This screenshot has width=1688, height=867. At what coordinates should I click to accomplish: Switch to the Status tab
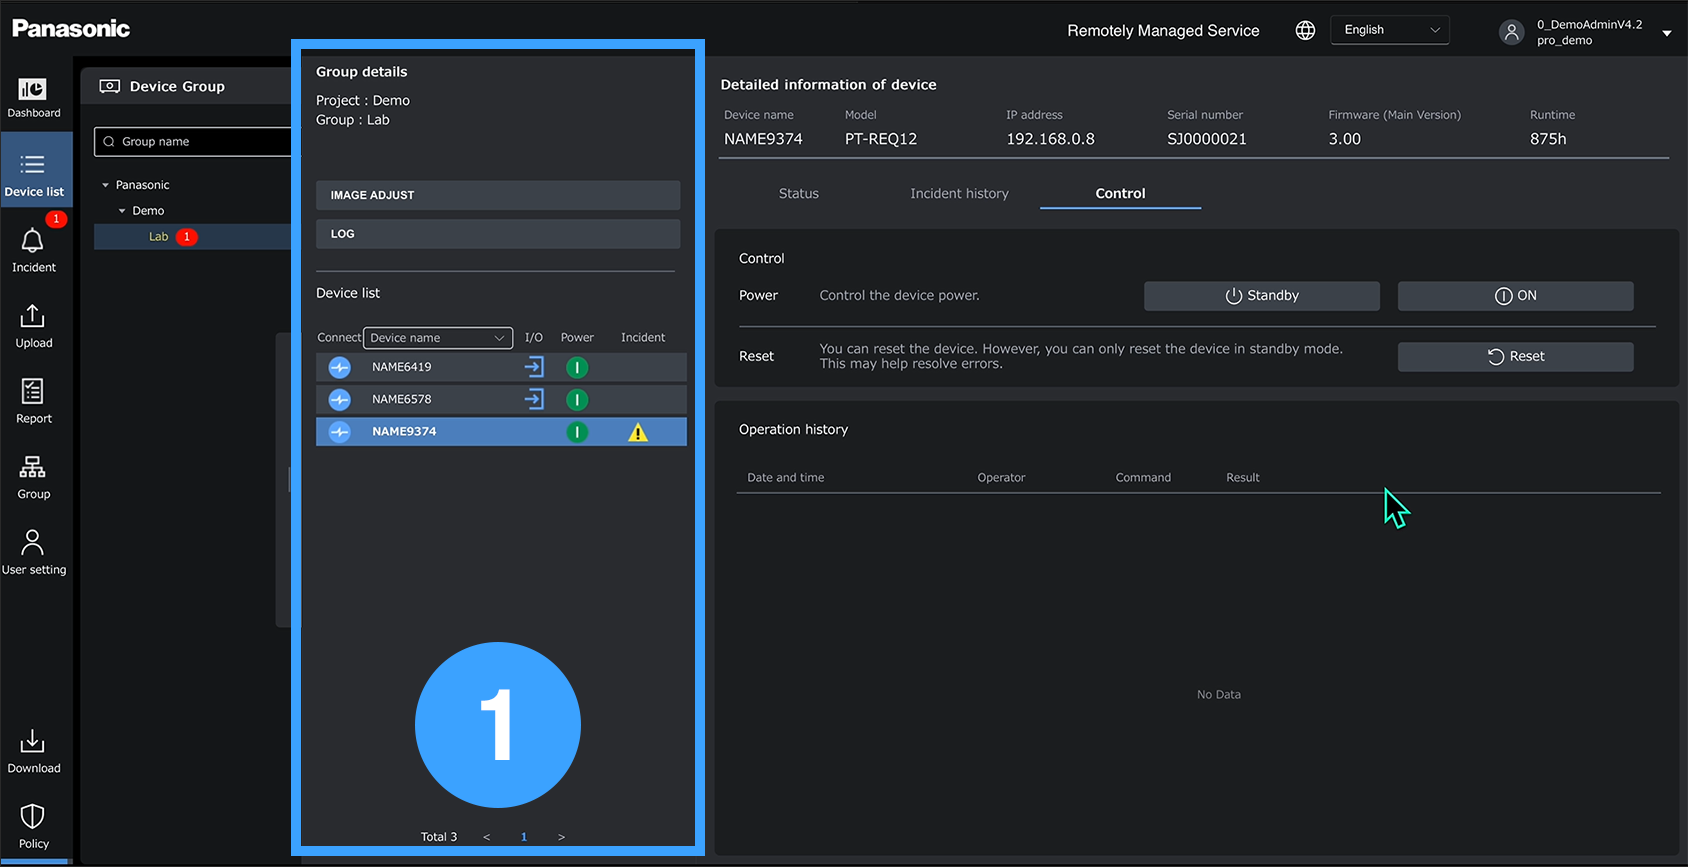coord(798,193)
